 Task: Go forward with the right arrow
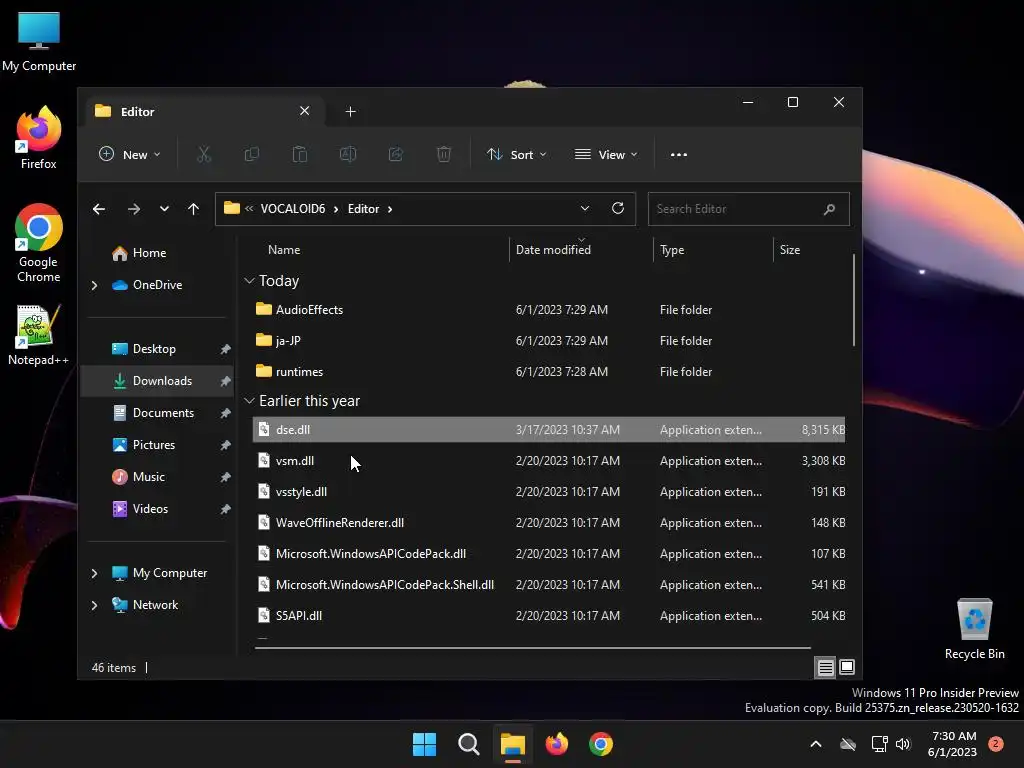pyautogui.click(x=134, y=209)
